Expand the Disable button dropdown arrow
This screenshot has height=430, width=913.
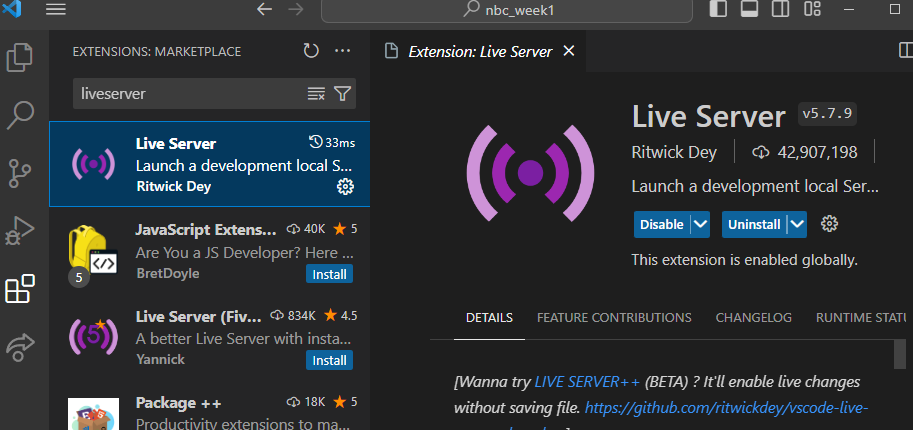point(700,224)
